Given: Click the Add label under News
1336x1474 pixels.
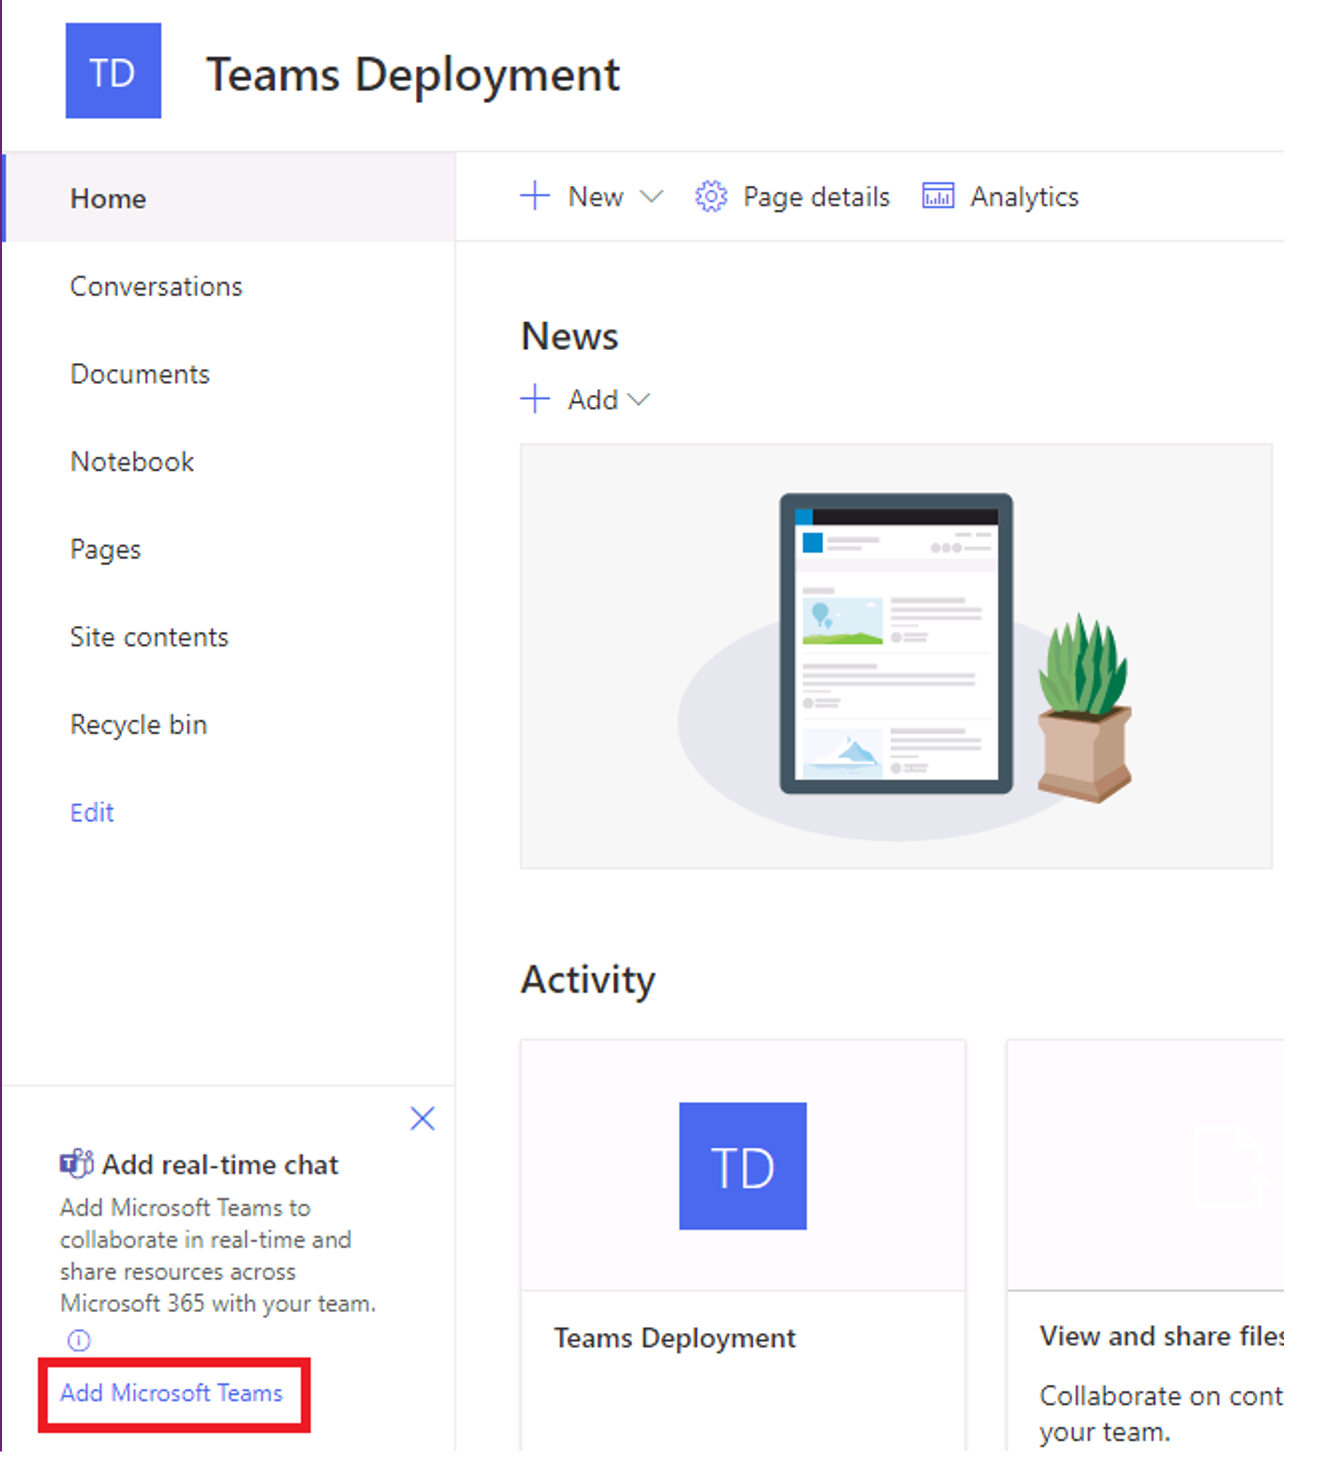Looking at the screenshot, I should tap(593, 400).
